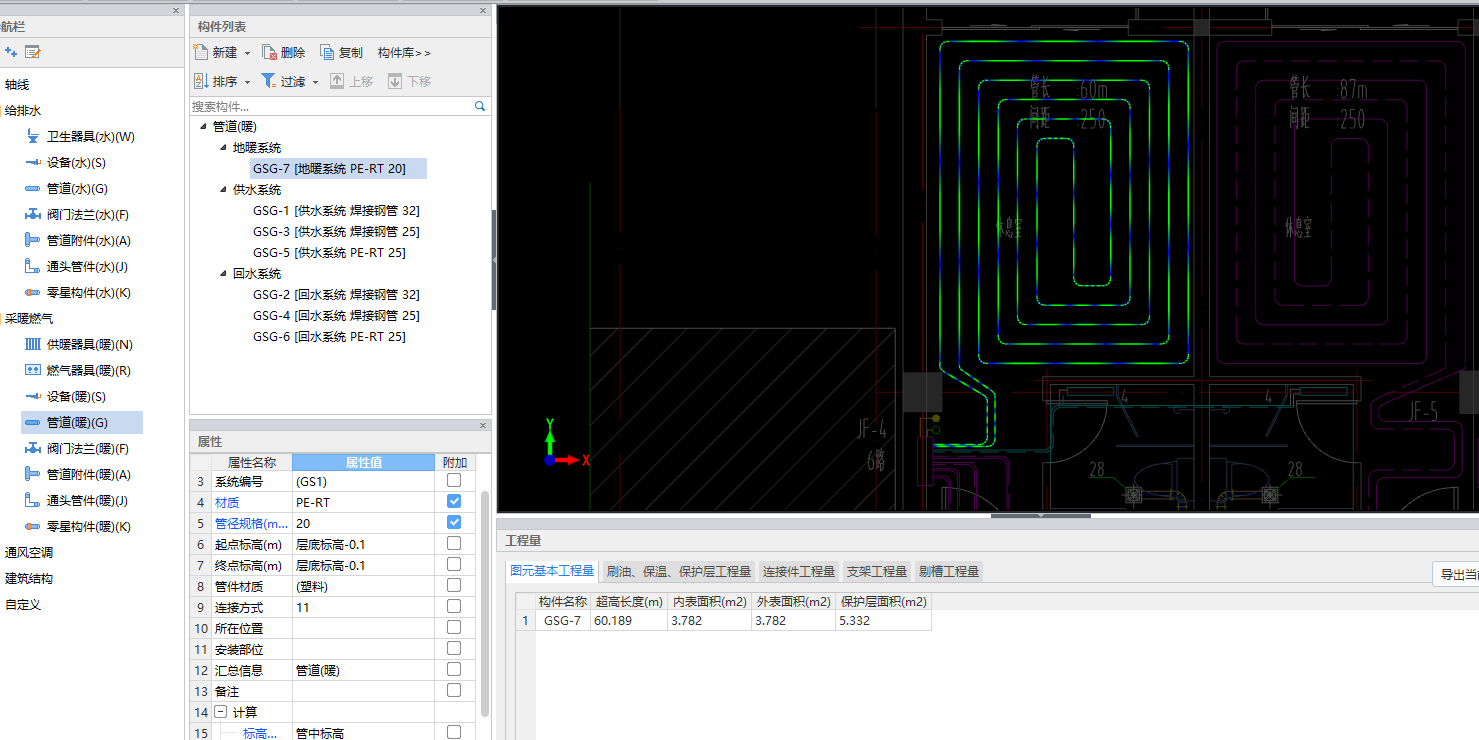Toggle 附加 checkbox for 系统编号
The image size is (1479, 740).
pyautogui.click(x=454, y=480)
